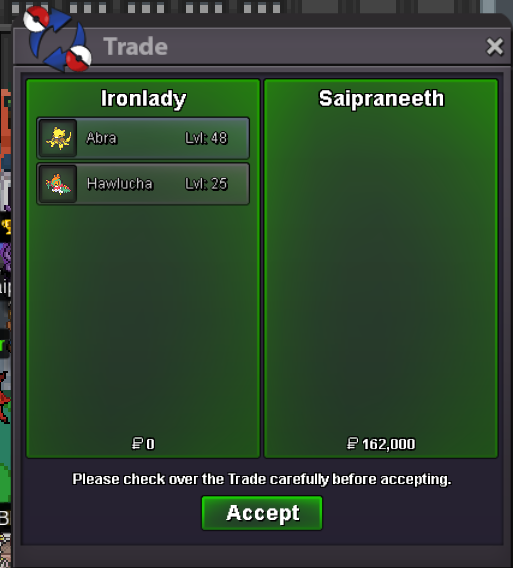
Task: Click Ironlady's 0 money offer
Action: [143, 444]
